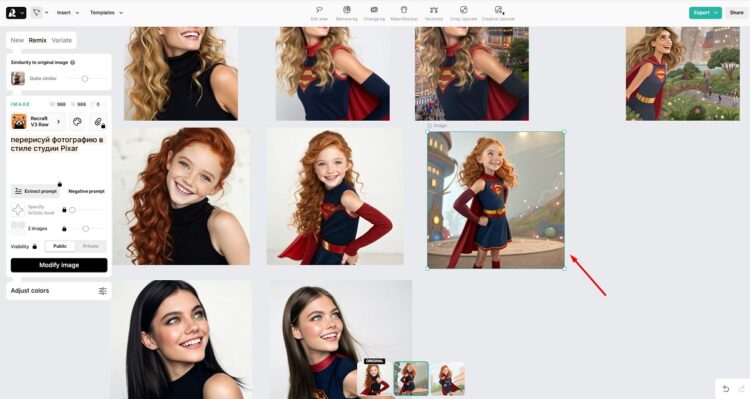Select the redhead girl in black turtleneck photo
This screenshot has width=750, height=399.
[181, 196]
